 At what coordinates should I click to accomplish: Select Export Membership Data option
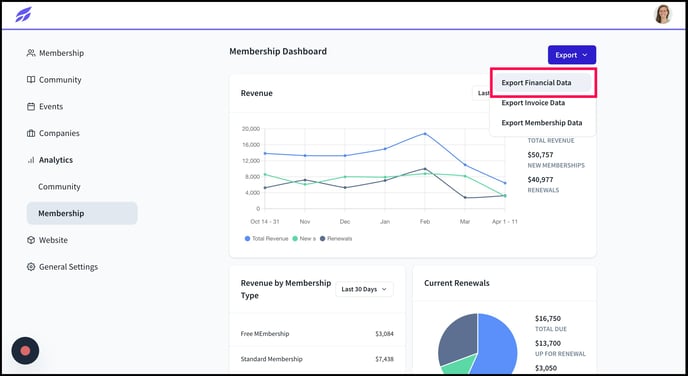541,123
